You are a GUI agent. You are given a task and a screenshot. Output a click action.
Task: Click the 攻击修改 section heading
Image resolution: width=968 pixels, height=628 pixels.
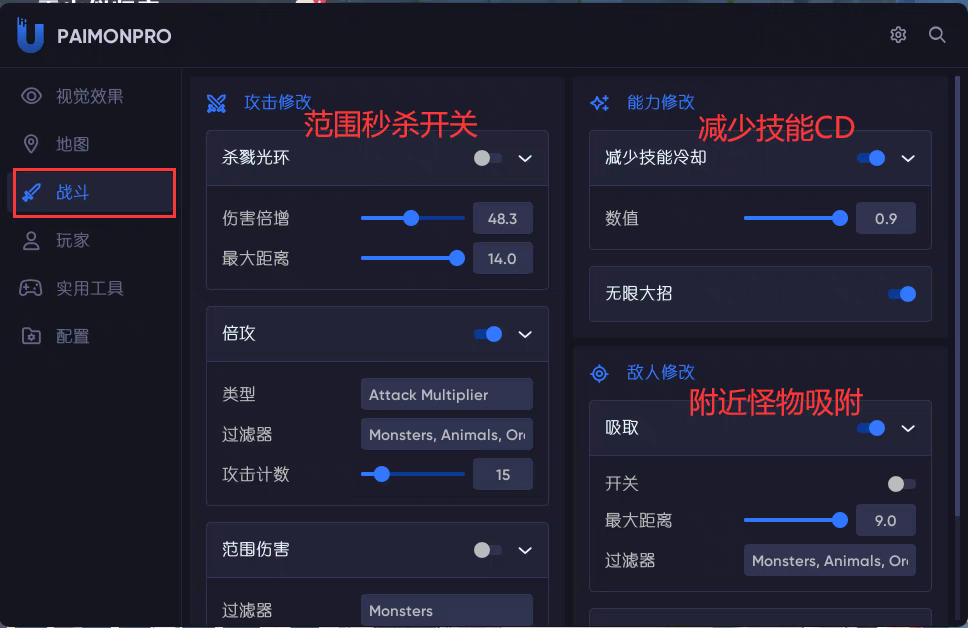pos(278,103)
